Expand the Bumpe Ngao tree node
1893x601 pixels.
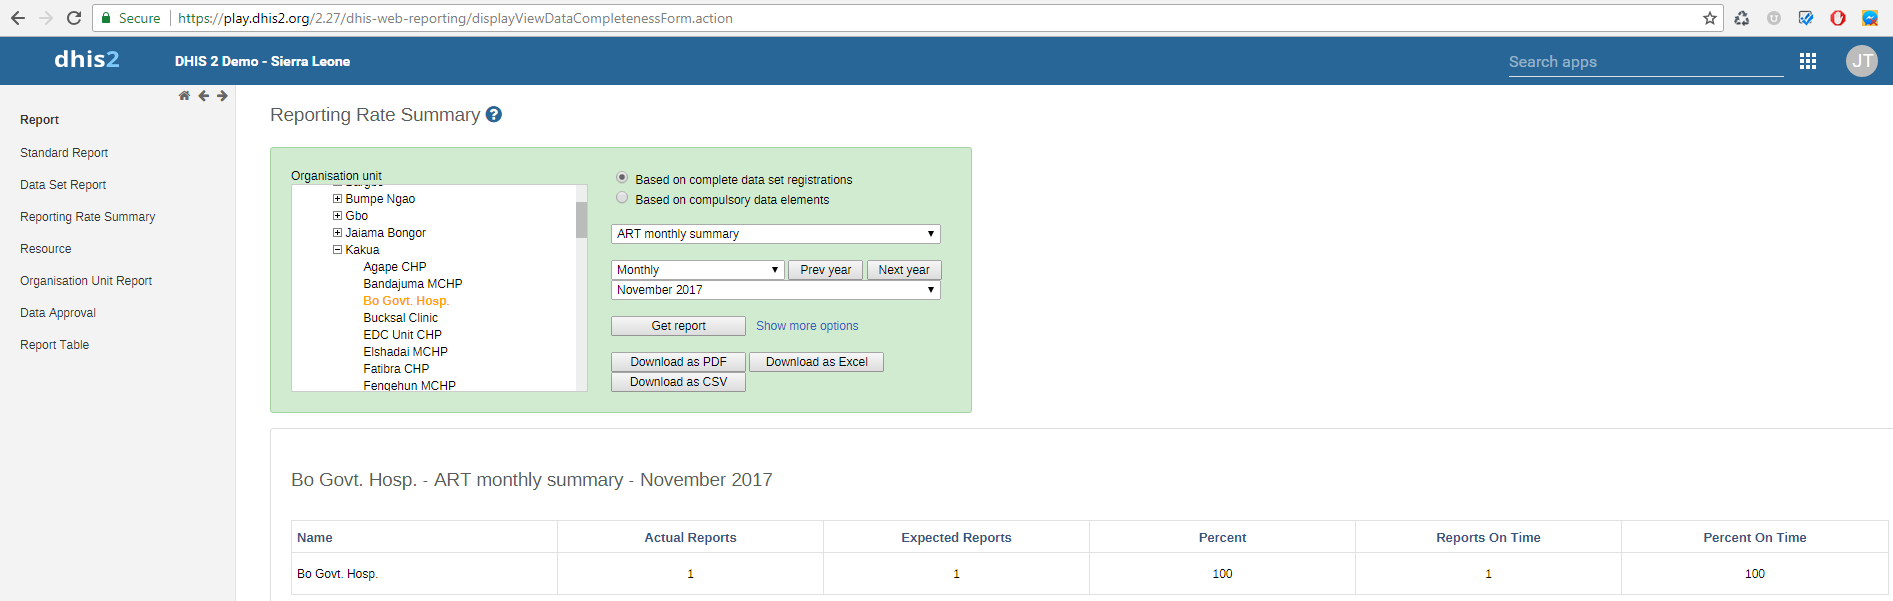[x=337, y=198]
